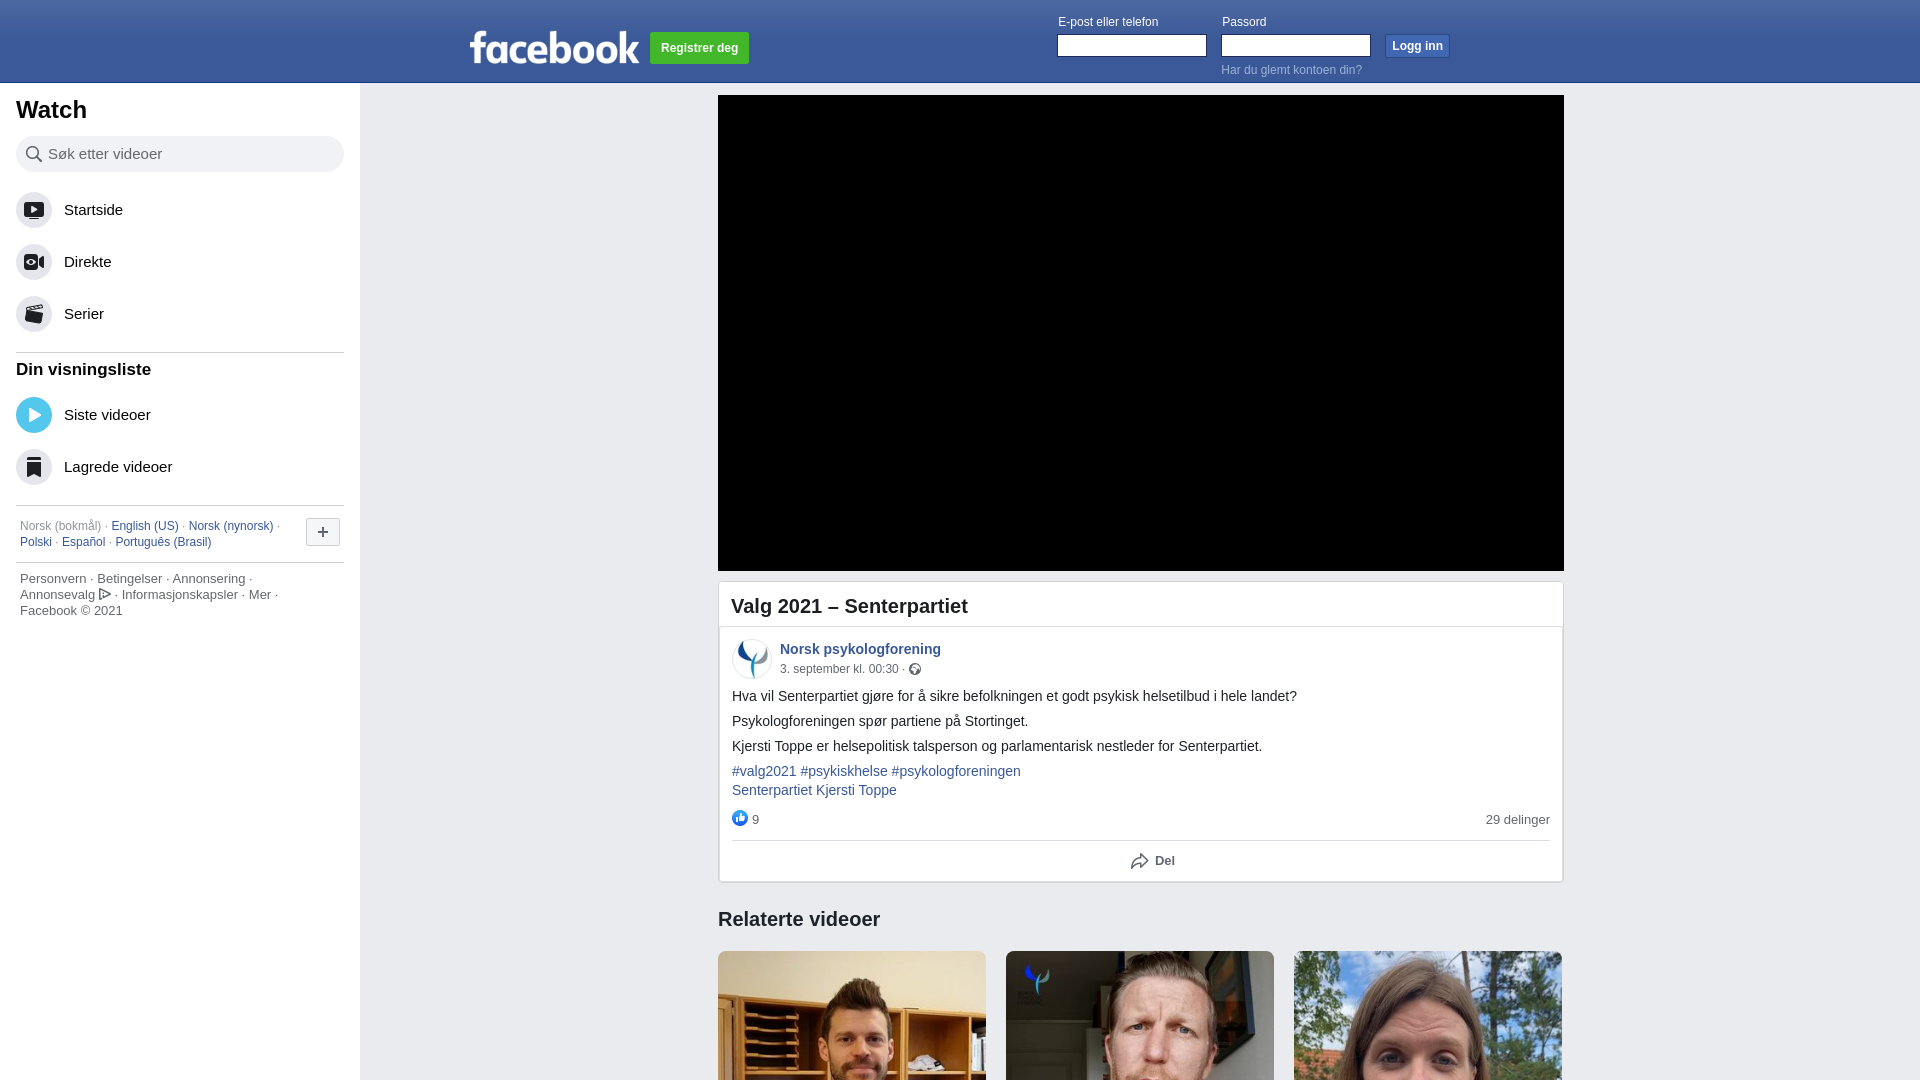Screen dimensions: 1920x1080
Task: Click the Søk etter videoer search box
Action: 180,154
